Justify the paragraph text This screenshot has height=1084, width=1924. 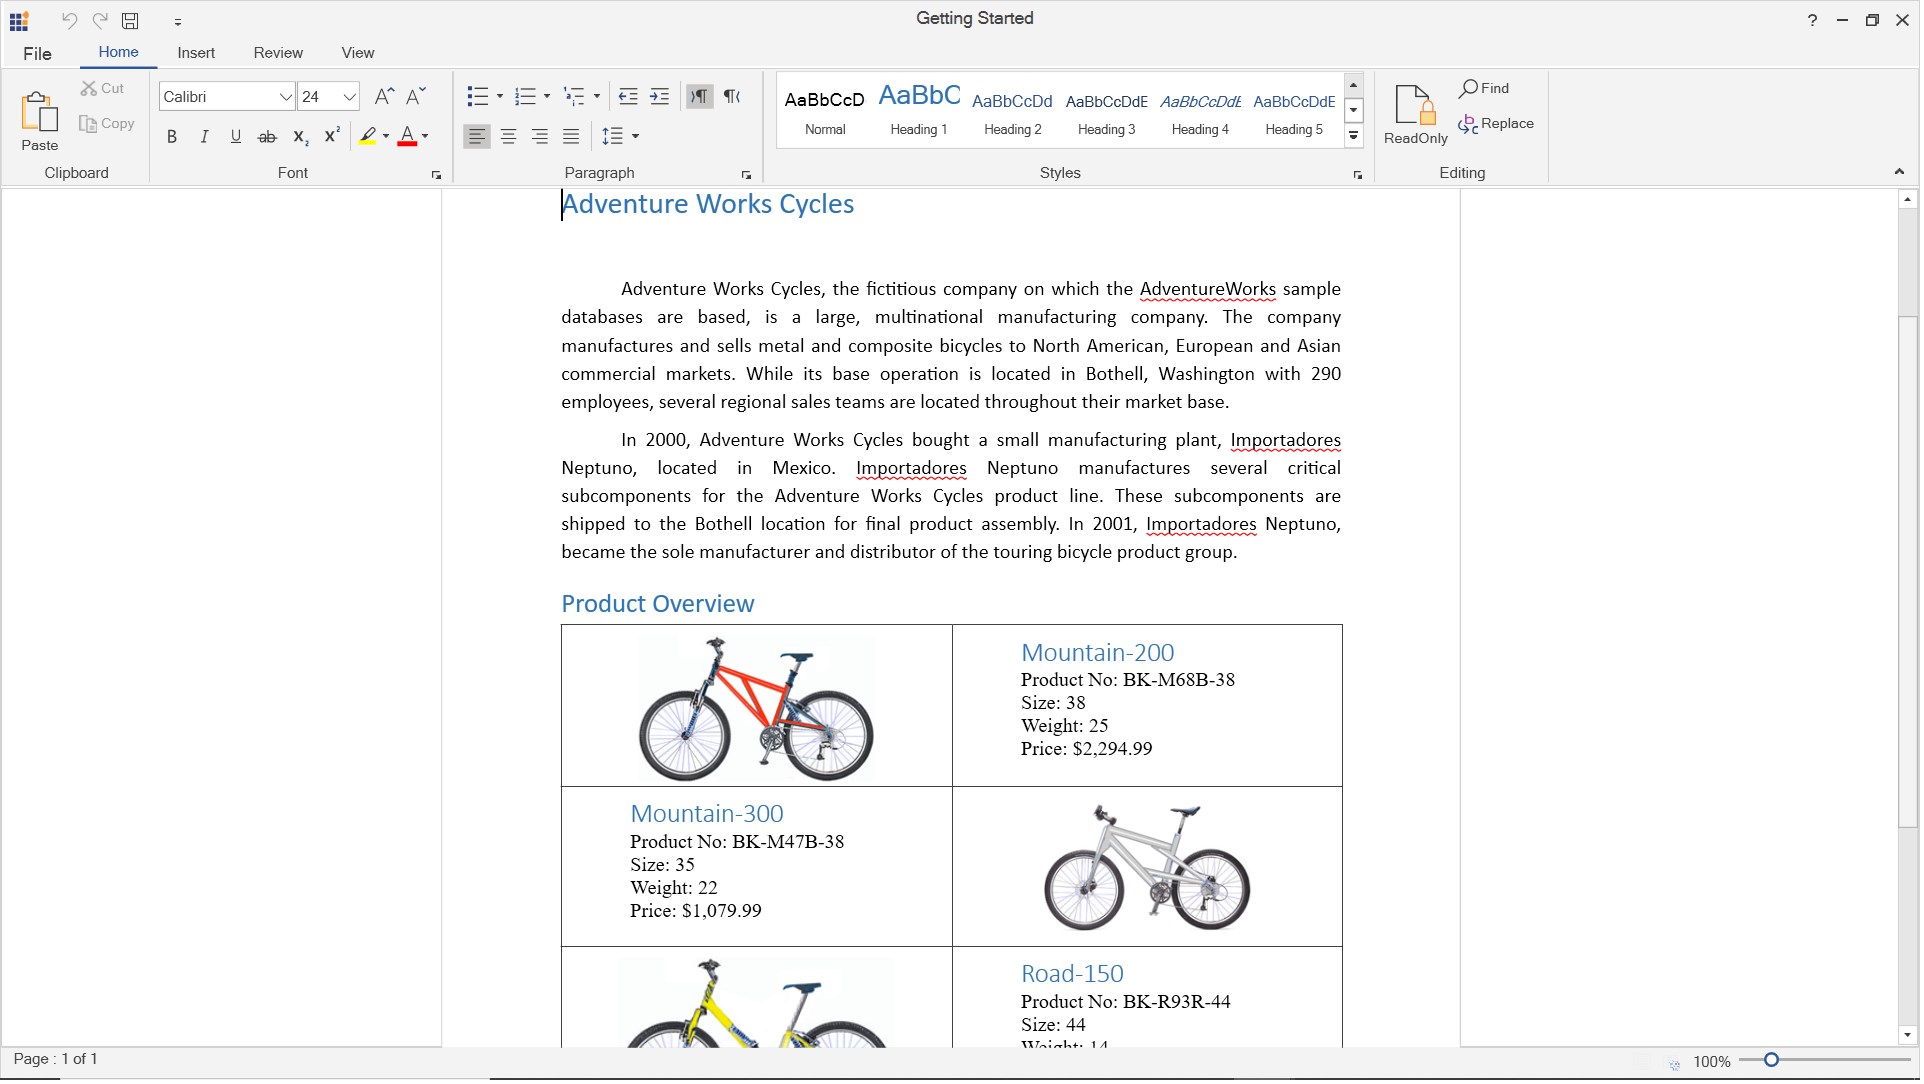(571, 136)
